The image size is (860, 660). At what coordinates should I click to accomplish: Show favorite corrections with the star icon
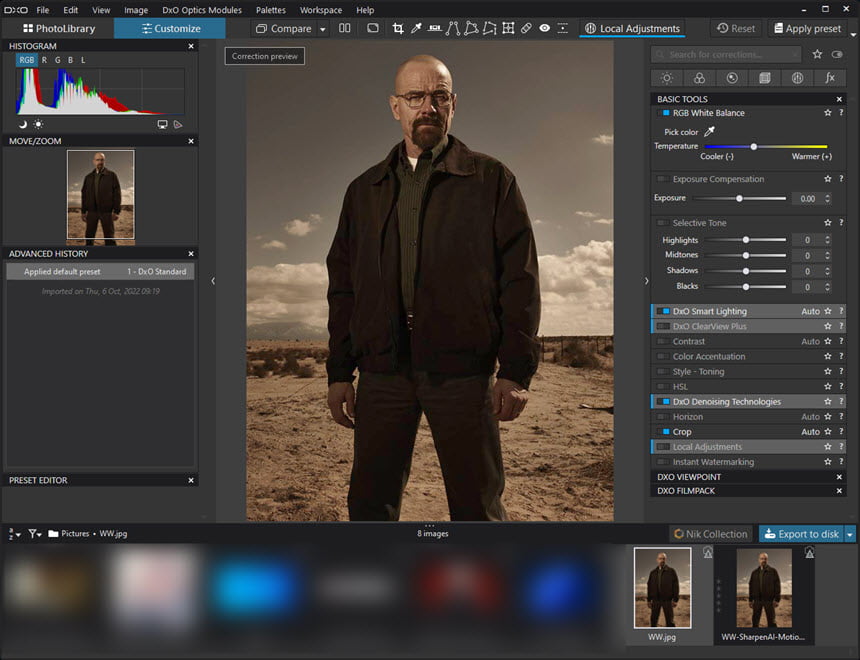coord(817,54)
